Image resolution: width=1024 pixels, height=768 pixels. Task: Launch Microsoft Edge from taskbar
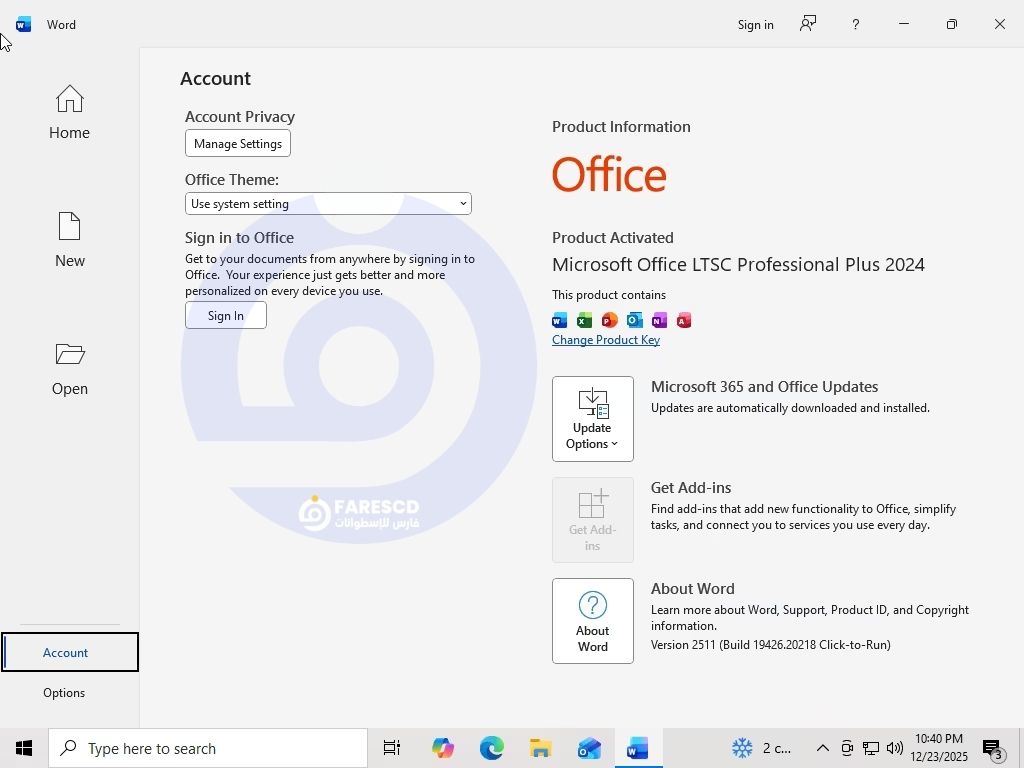(491, 748)
